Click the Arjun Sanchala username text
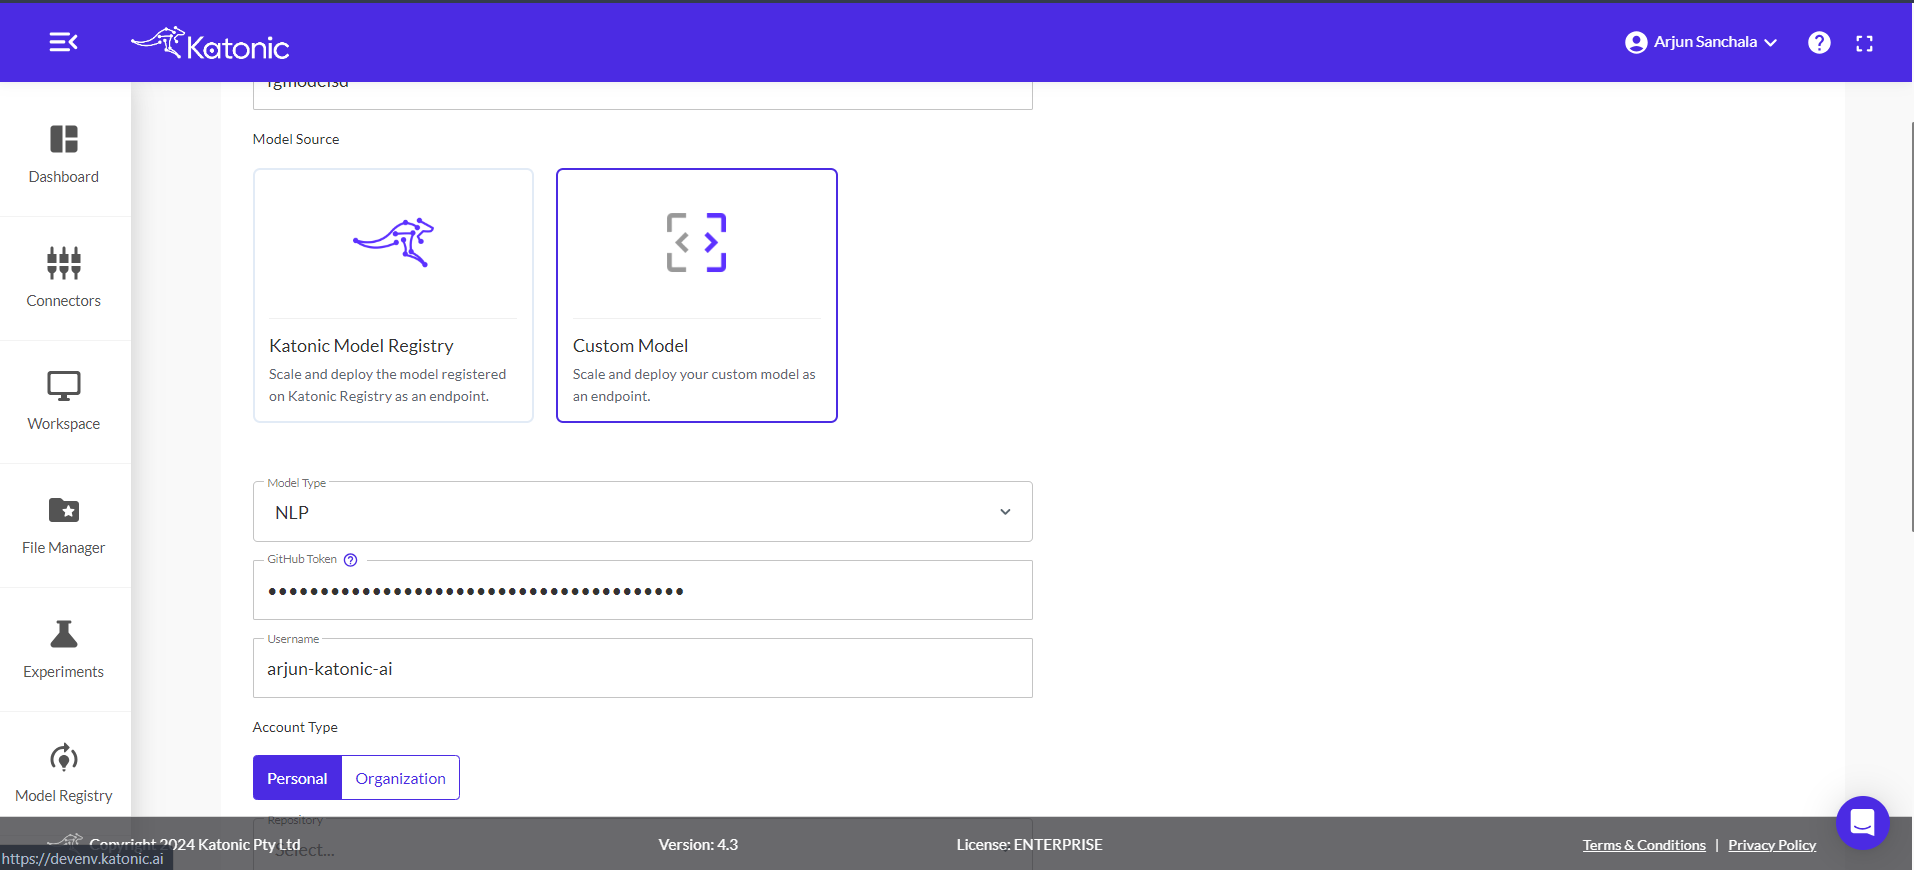Screen dimensions: 1914x870 coord(1705,42)
